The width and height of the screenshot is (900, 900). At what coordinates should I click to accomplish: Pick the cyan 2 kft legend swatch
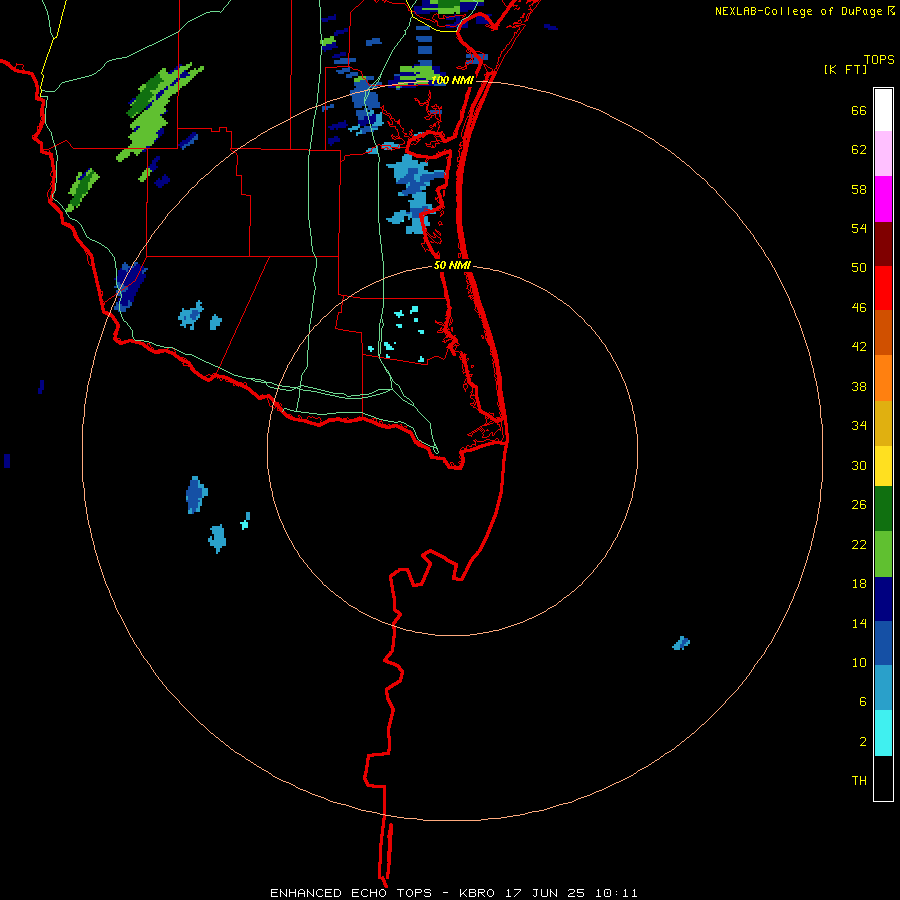click(x=883, y=733)
